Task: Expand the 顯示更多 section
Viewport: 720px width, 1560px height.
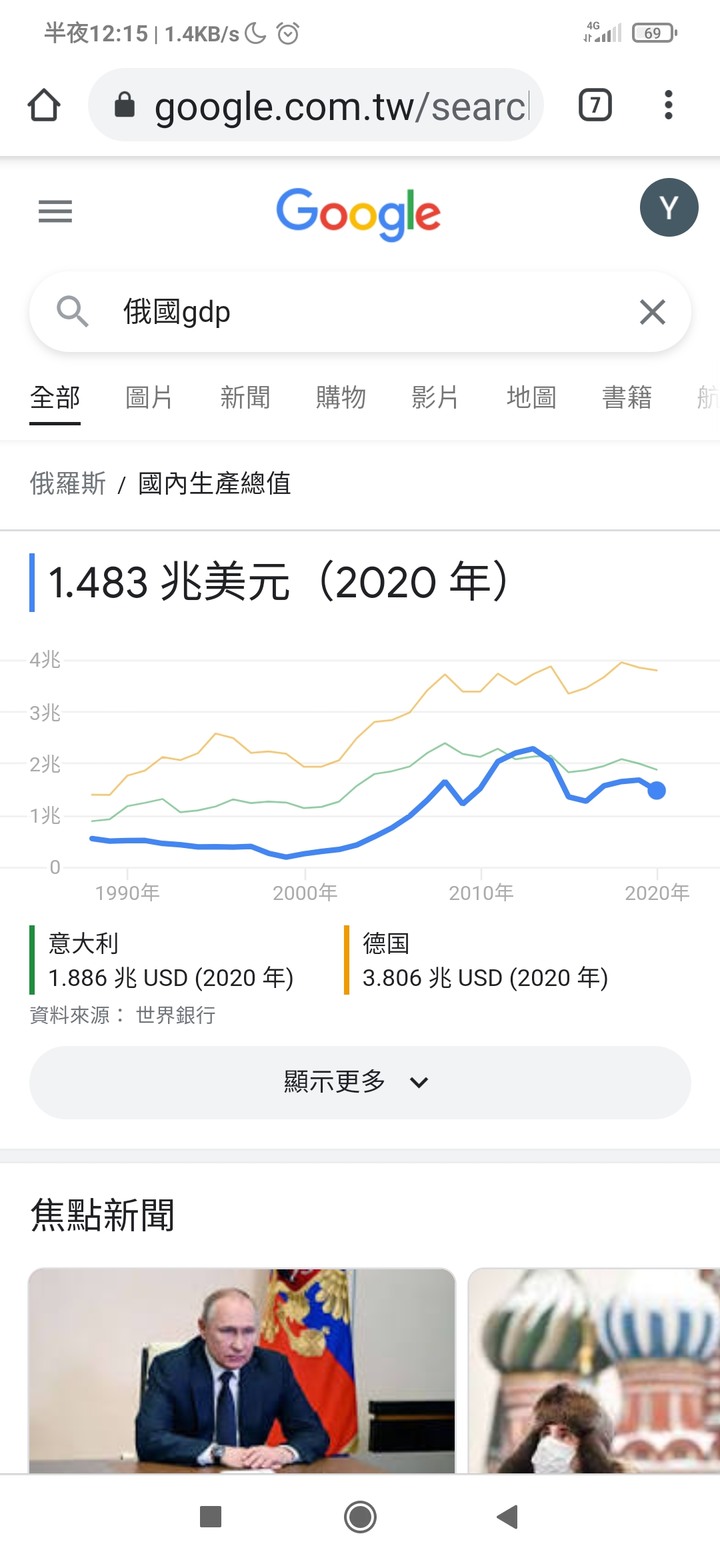Action: [360, 1082]
